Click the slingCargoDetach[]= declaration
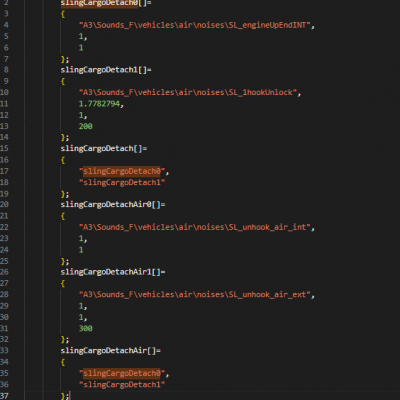This screenshot has height=400, width=400. (x=104, y=149)
